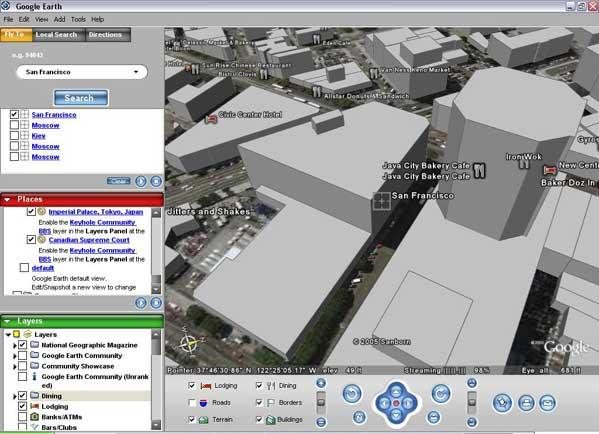Click the print button
599x434 pixels.
526,403
